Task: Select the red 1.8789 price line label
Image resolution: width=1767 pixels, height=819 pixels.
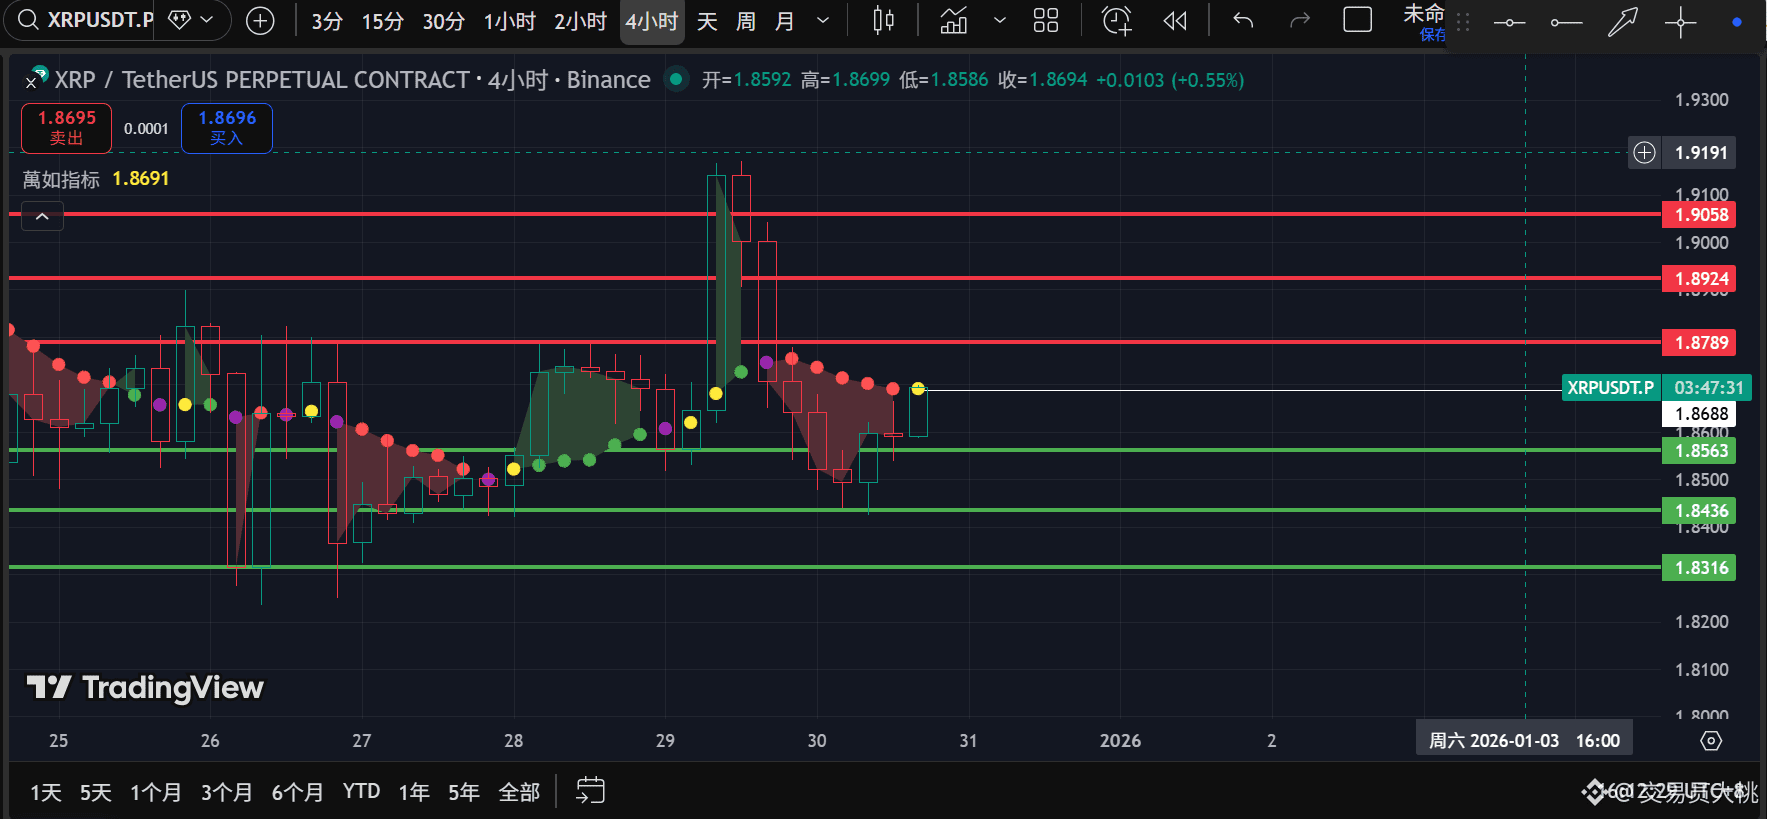Action: [x=1698, y=342]
